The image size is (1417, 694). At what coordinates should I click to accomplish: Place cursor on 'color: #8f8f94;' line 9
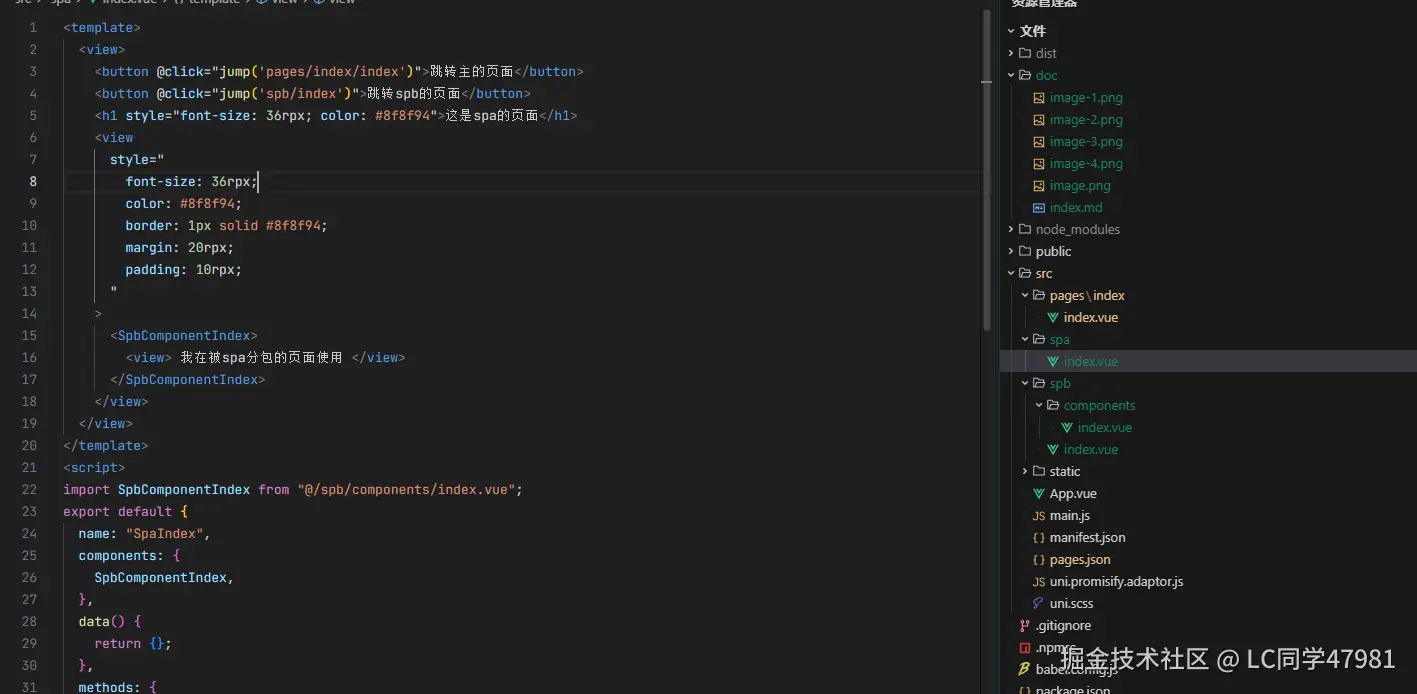(183, 203)
